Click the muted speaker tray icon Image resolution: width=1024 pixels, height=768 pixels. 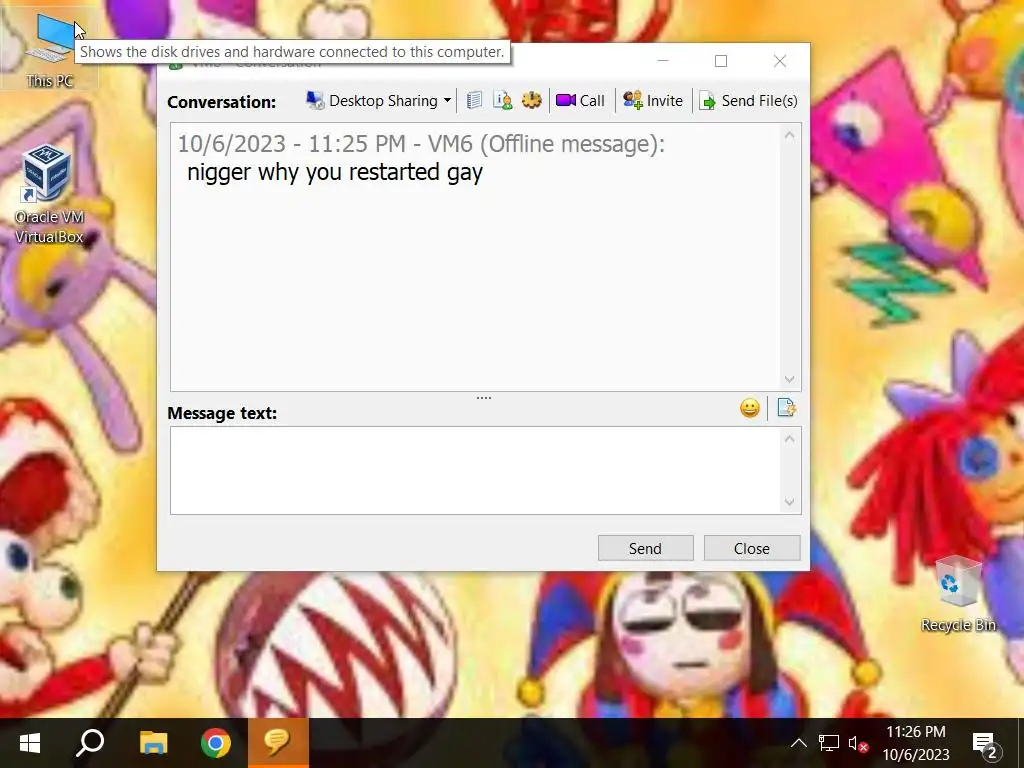pos(857,743)
